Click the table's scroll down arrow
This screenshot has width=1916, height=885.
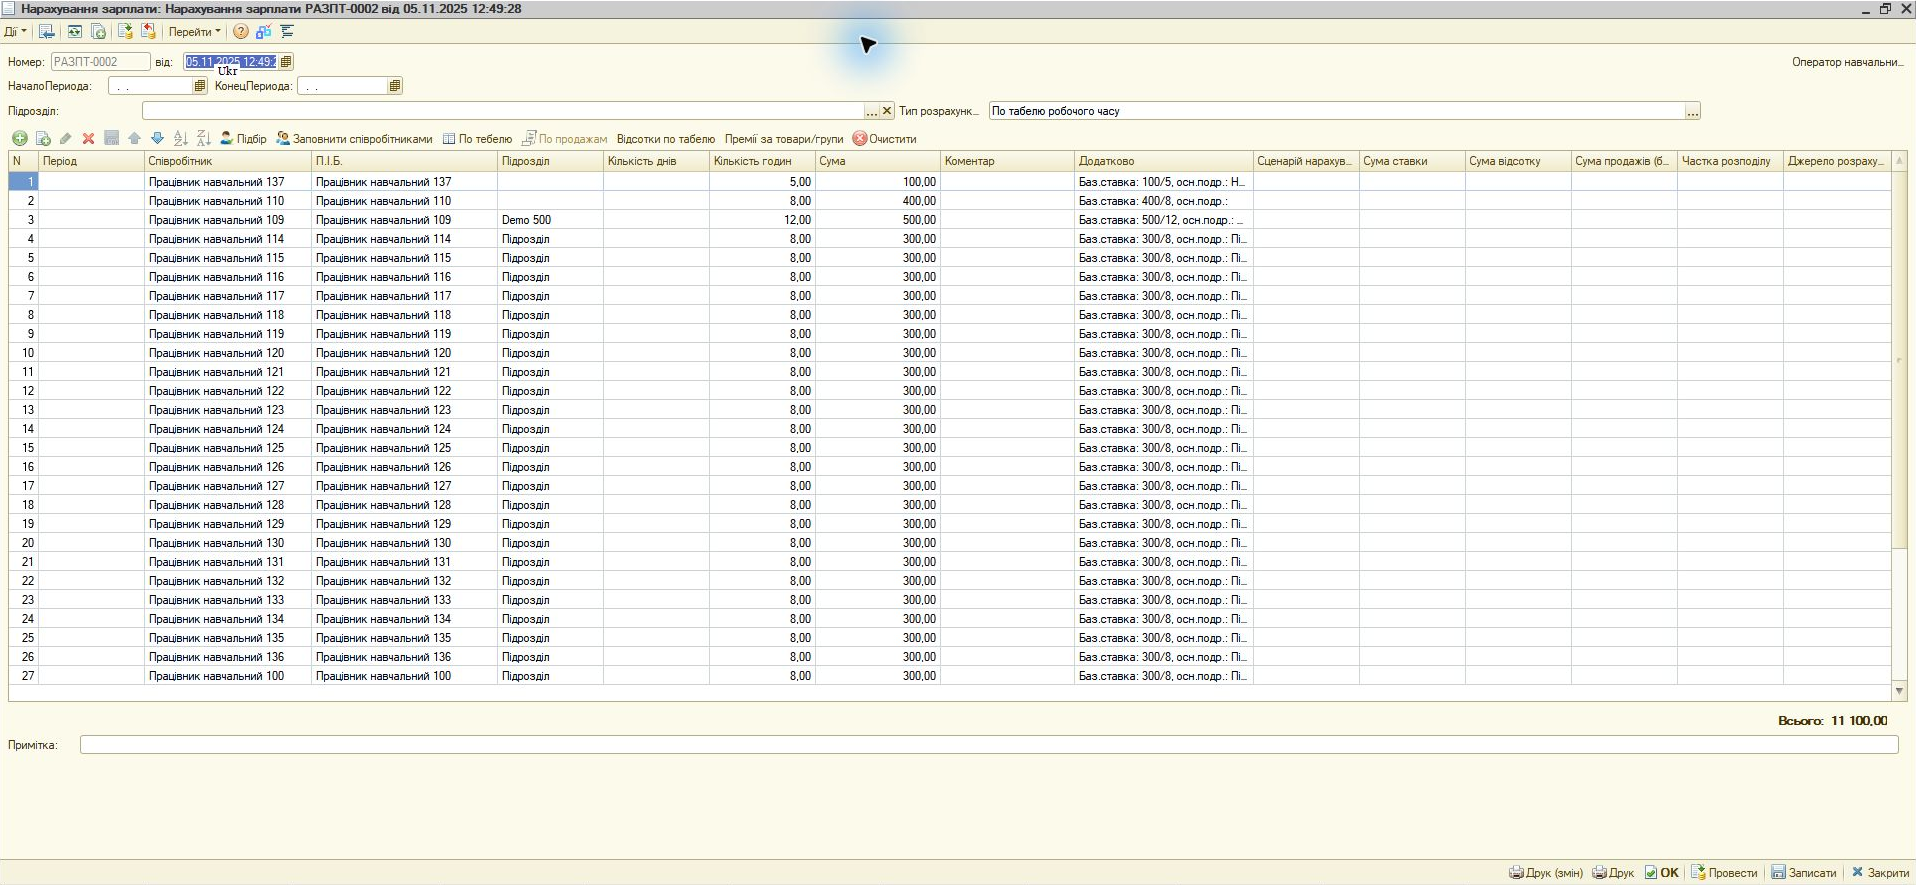[x=1899, y=691]
